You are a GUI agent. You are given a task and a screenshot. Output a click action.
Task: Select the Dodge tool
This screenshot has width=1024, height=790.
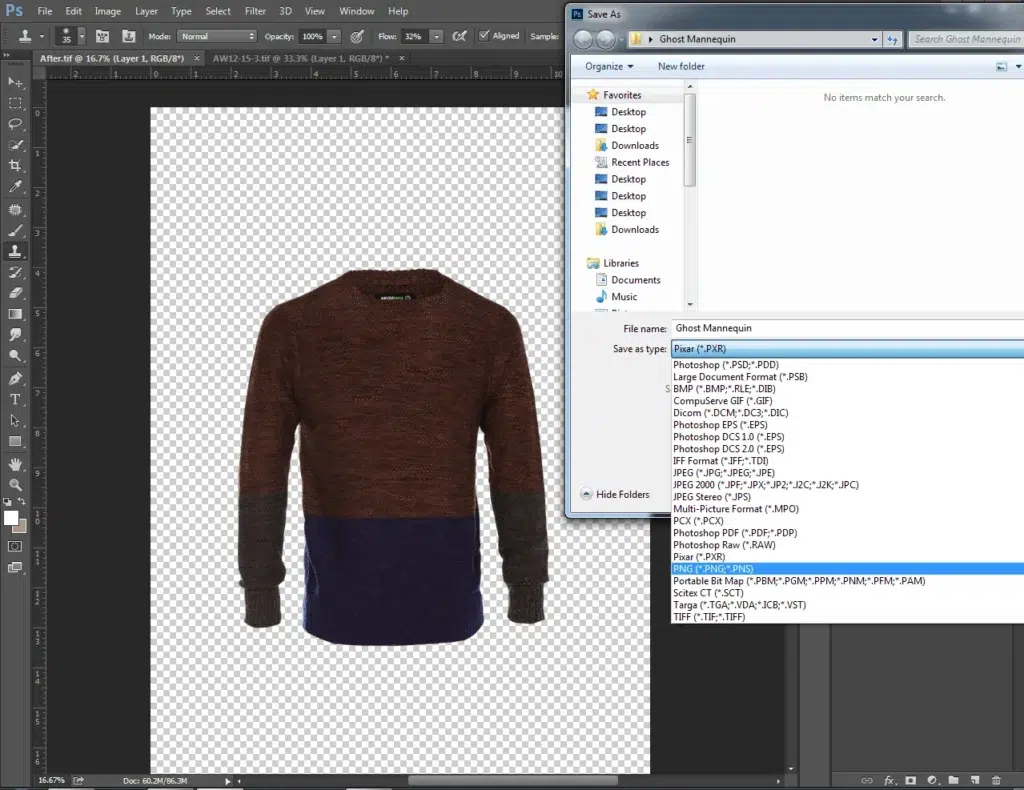pos(15,356)
